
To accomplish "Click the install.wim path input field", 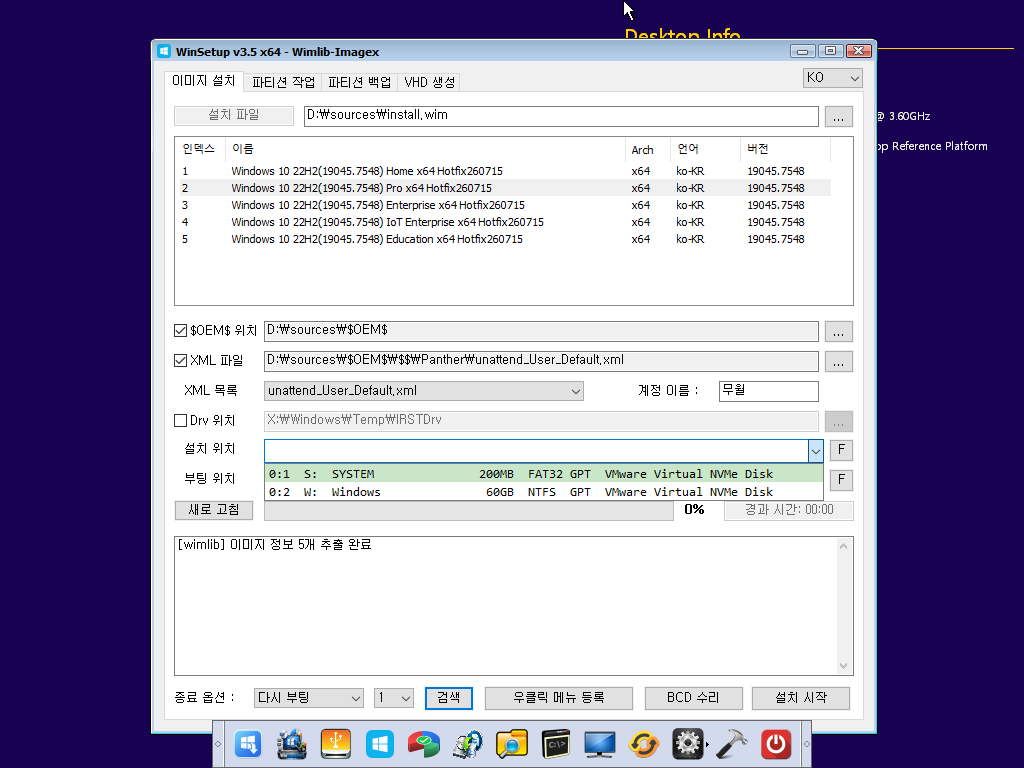I will click(x=561, y=116).
